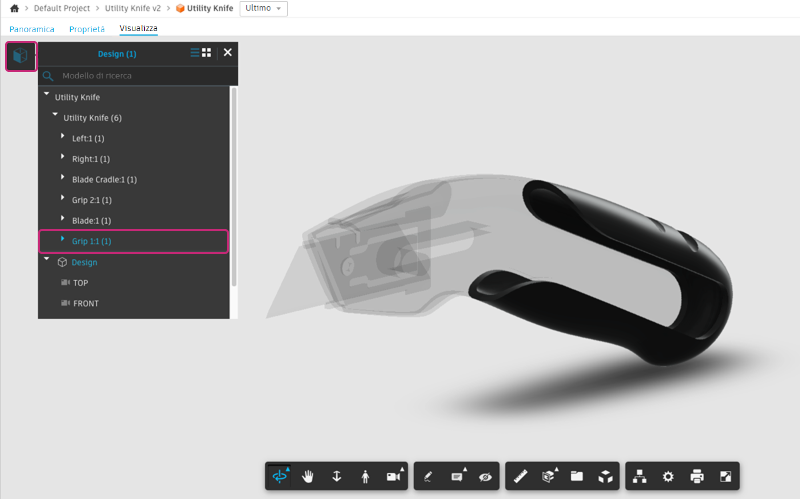This screenshot has width=800, height=499.
Task: Expand the Left:1 (1) component
Action: 63,136
